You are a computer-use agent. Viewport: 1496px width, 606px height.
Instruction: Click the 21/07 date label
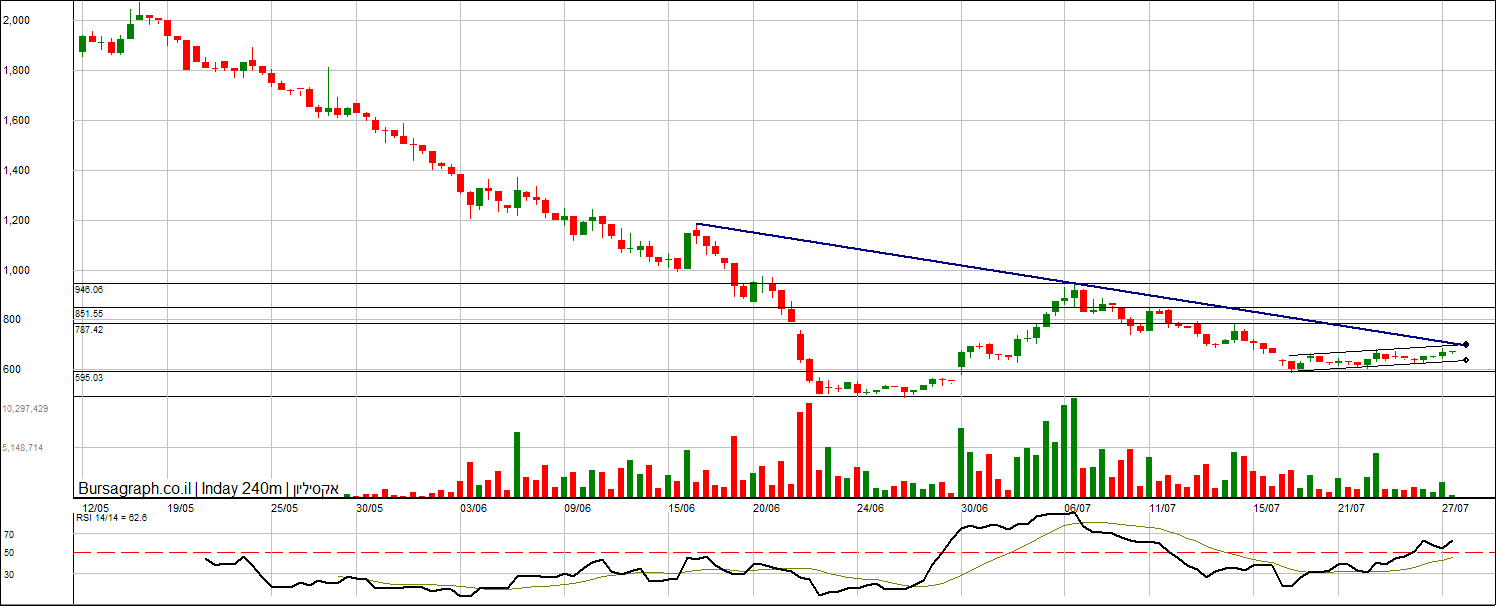[x=1351, y=508]
